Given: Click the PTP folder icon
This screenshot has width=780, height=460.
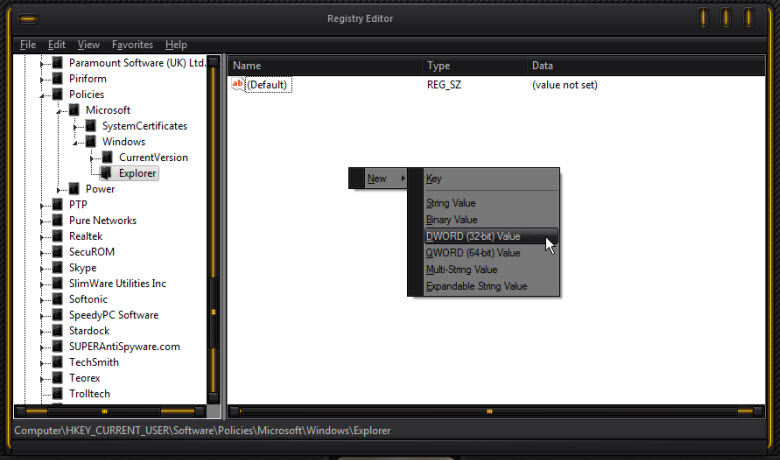Looking at the screenshot, I should pos(58,204).
